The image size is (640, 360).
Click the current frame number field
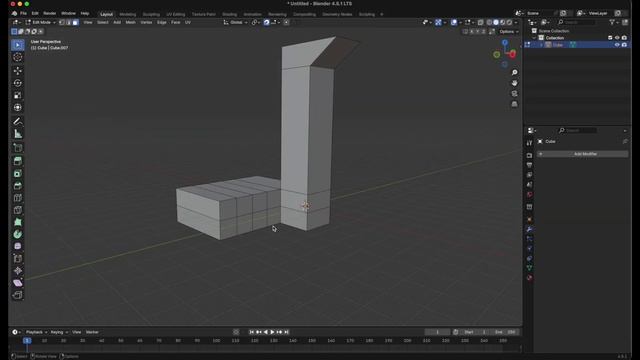pyautogui.click(x=437, y=332)
